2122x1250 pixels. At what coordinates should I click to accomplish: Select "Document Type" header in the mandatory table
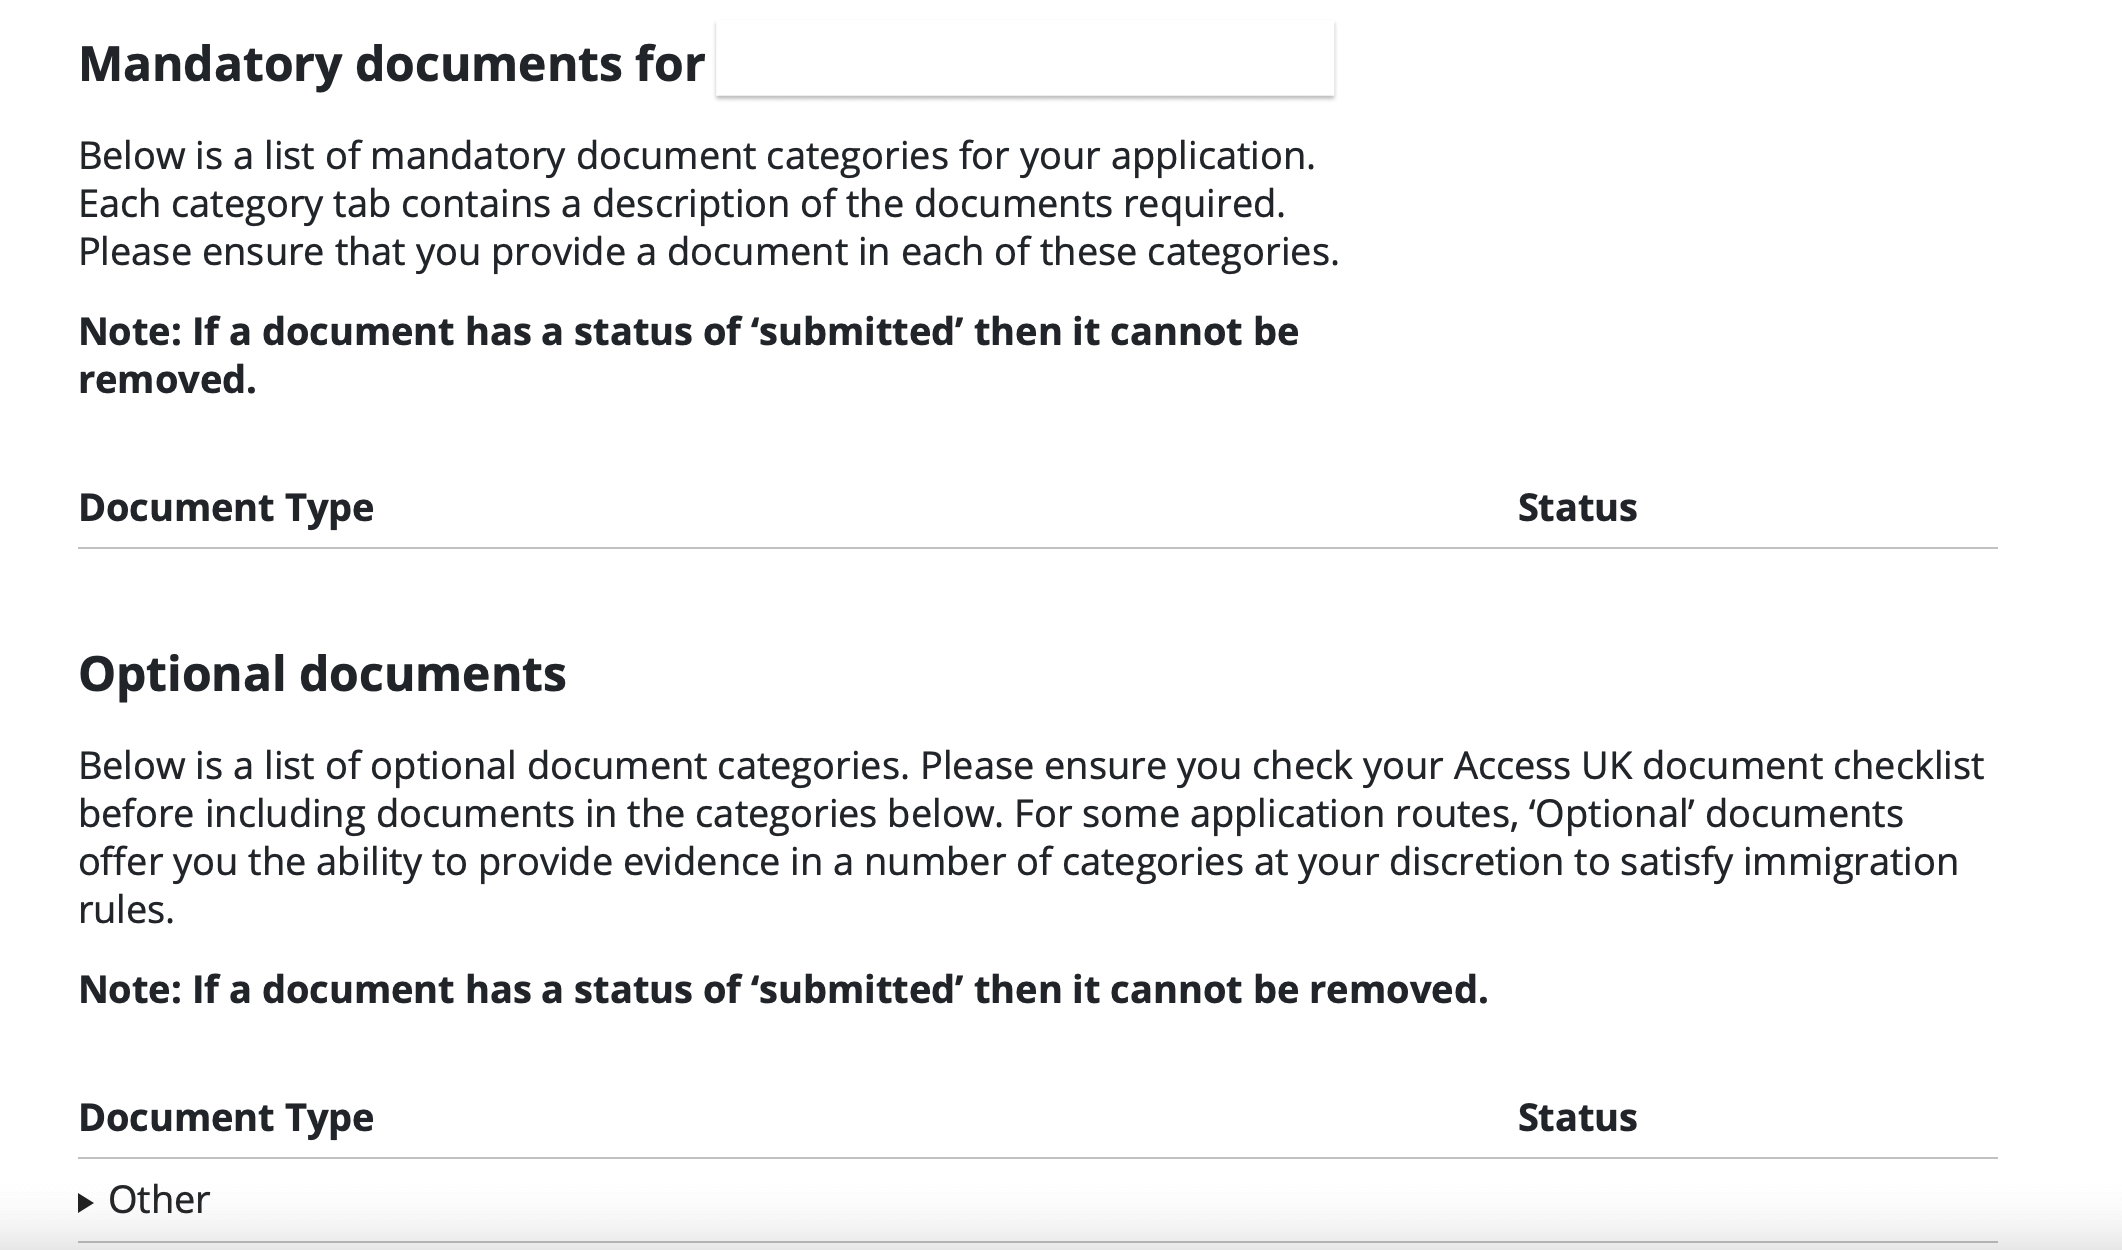[x=226, y=508]
